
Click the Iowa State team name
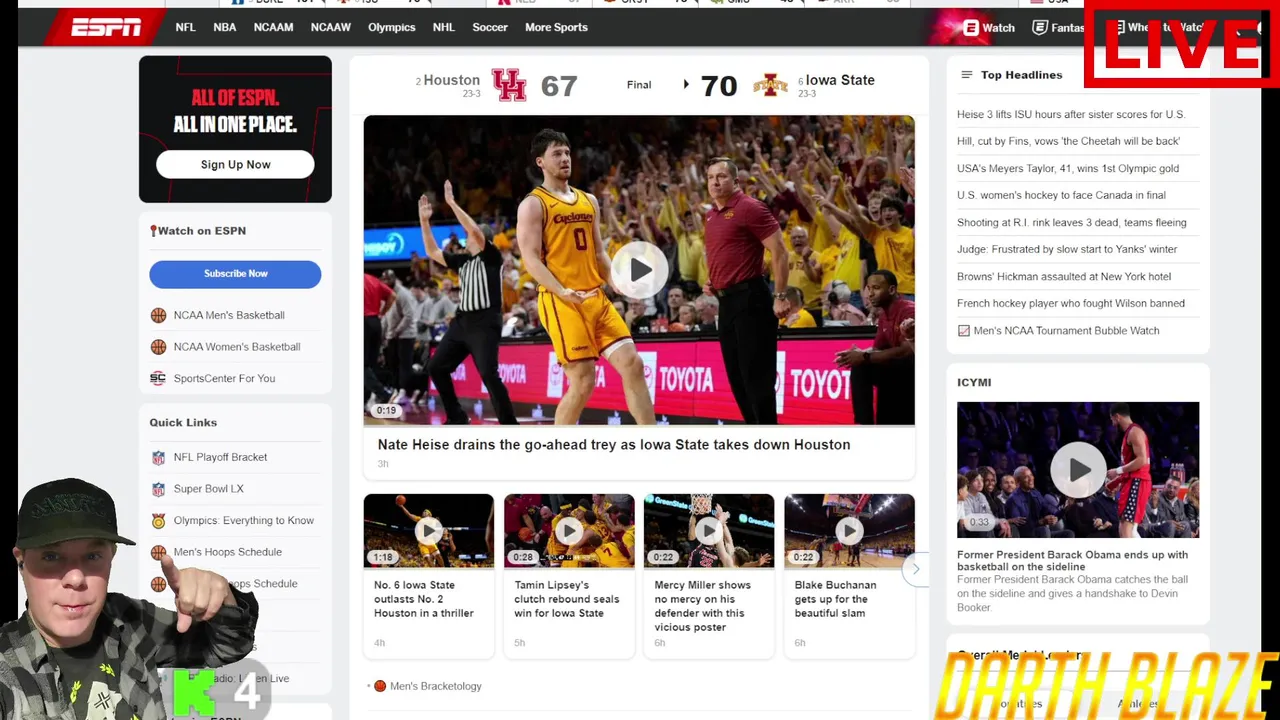840,80
